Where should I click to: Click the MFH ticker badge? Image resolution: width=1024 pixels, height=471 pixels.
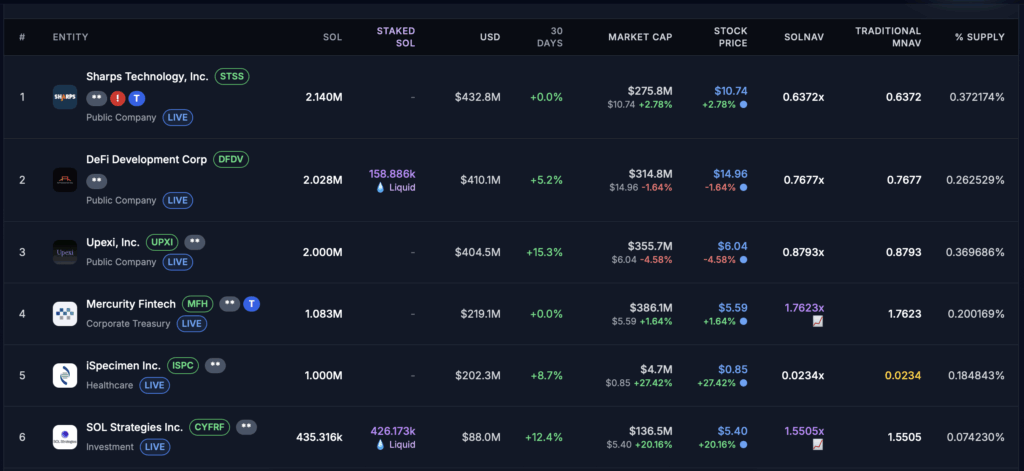click(x=197, y=304)
